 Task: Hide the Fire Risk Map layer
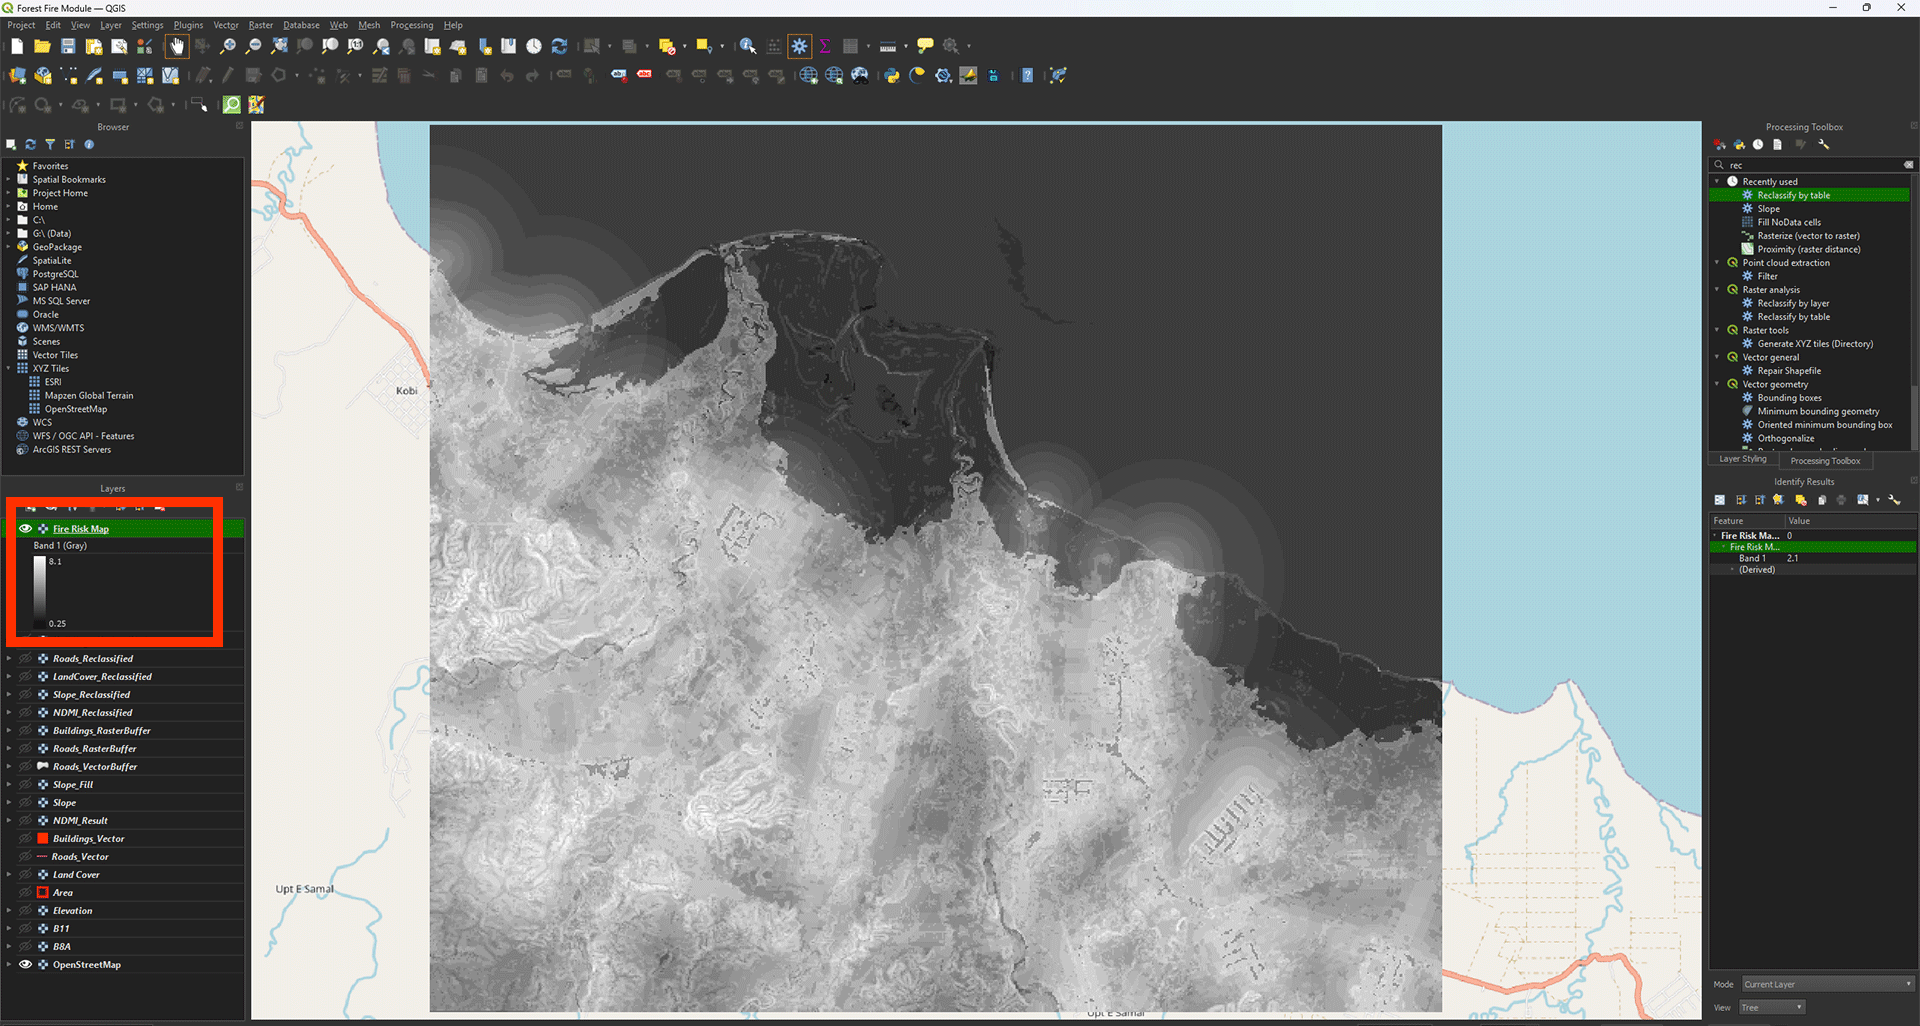(x=26, y=529)
